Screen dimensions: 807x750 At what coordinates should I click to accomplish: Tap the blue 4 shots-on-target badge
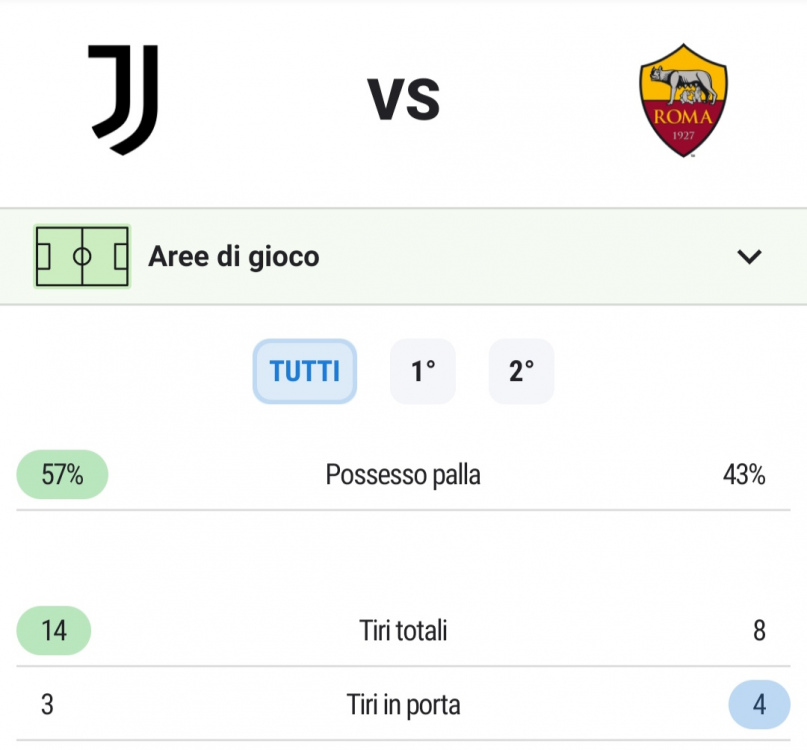(760, 705)
